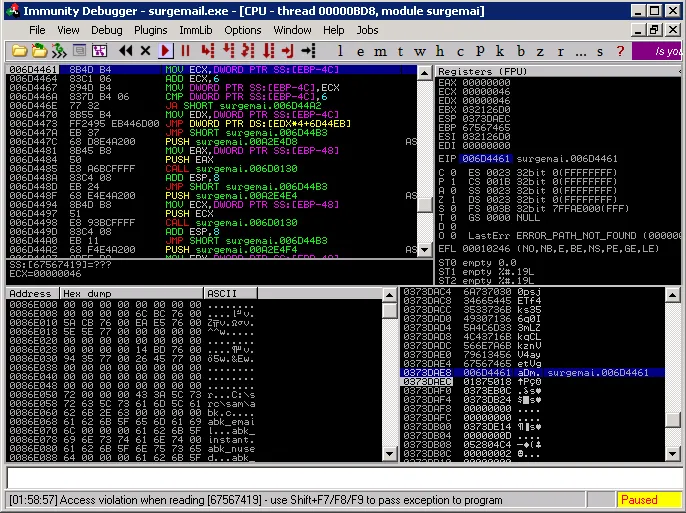Open the ImmLib menu

[x=196, y=30]
